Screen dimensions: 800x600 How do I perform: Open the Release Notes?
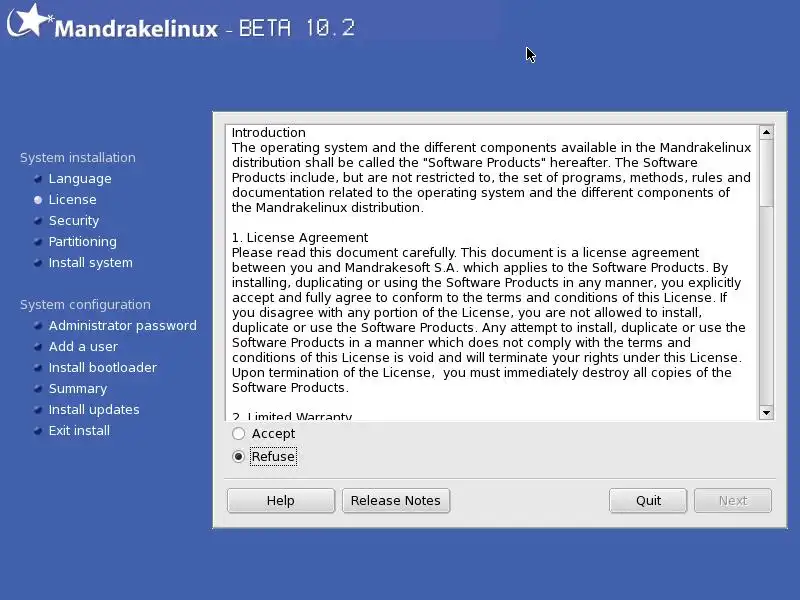point(395,501)
